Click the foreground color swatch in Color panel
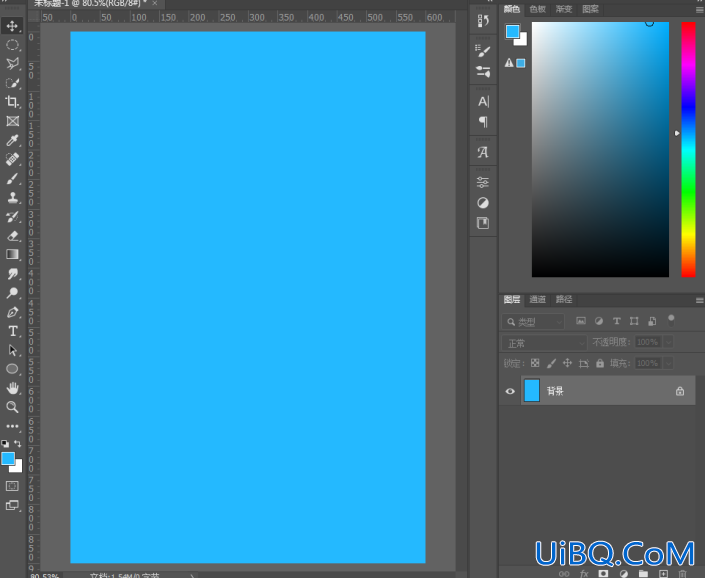This screenshot has height=578, width=705. tap(513, 31)
